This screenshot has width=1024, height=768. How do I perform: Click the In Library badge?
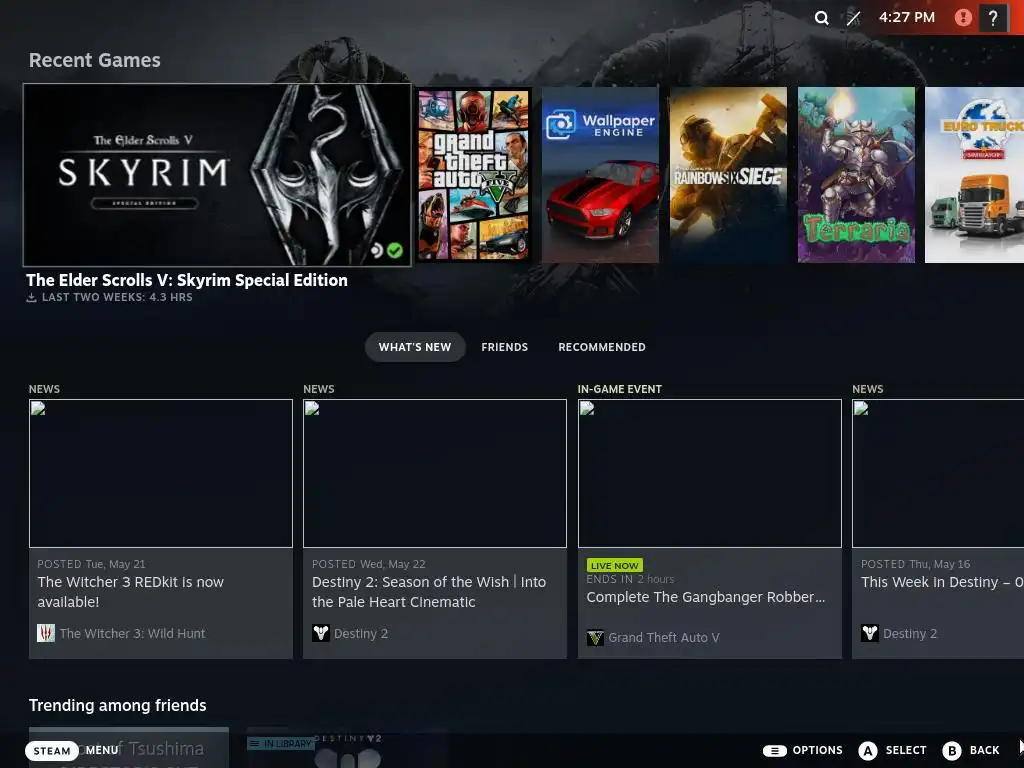(x=281, y=744)
